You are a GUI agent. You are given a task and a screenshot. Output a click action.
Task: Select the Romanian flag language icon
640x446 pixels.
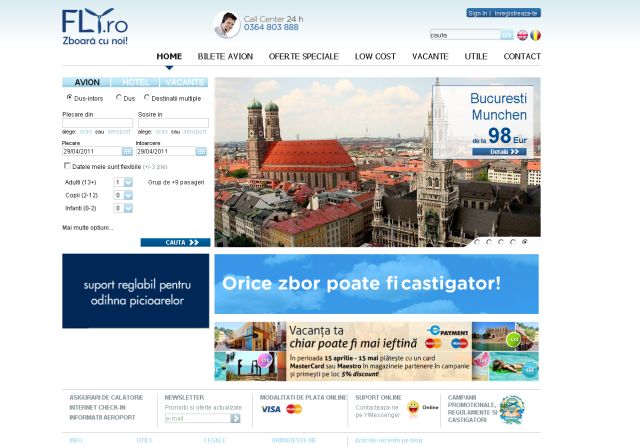point(536,35)
